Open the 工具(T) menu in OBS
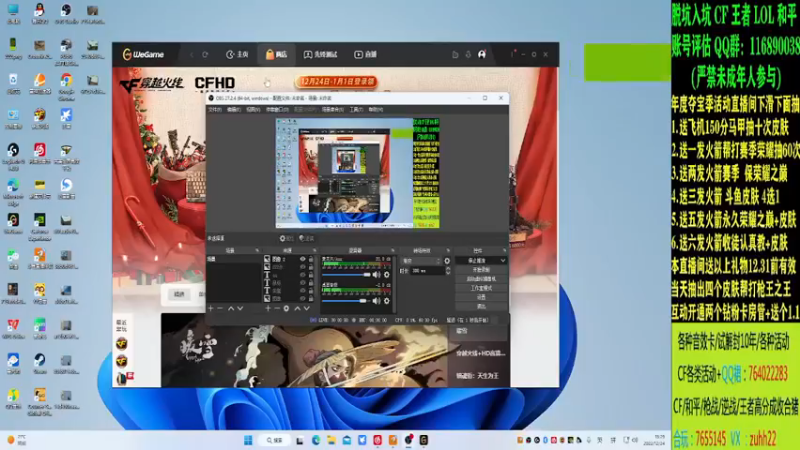Screen dimensions: 800x450 [x=356, y=110]
